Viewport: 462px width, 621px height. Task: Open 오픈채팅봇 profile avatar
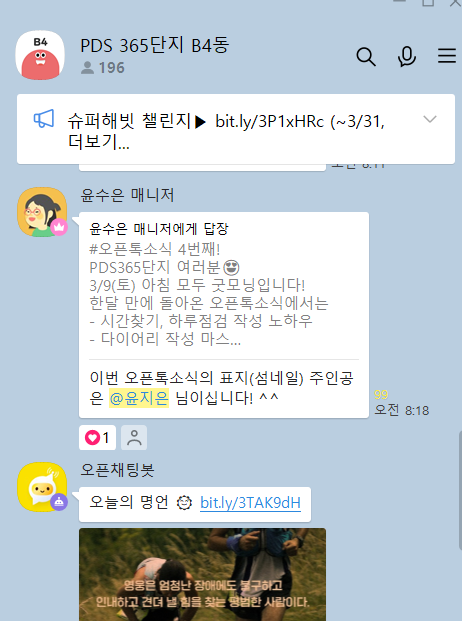coord(42,487)
